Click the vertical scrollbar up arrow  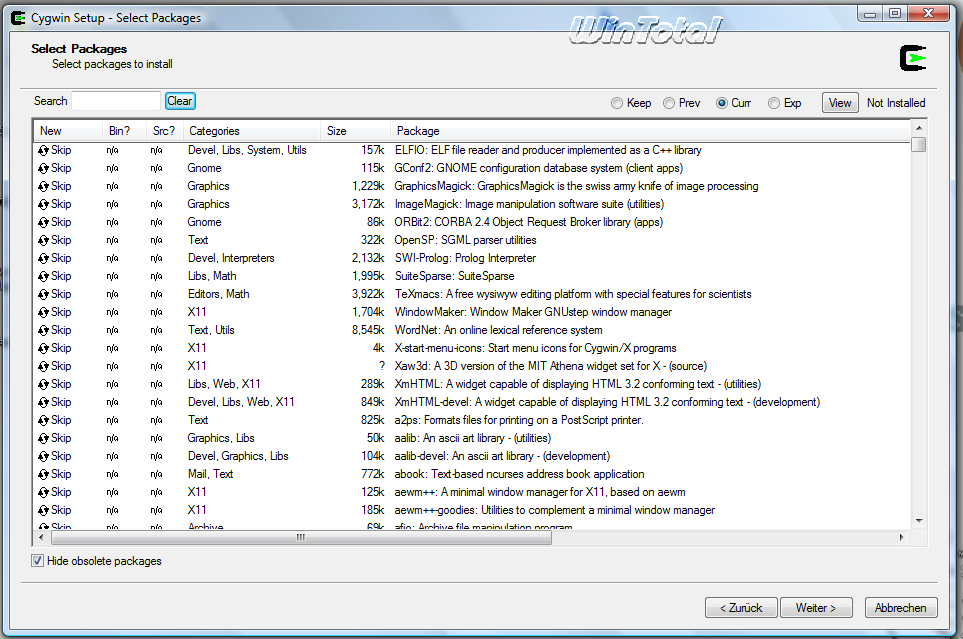(x=919, y=128)
